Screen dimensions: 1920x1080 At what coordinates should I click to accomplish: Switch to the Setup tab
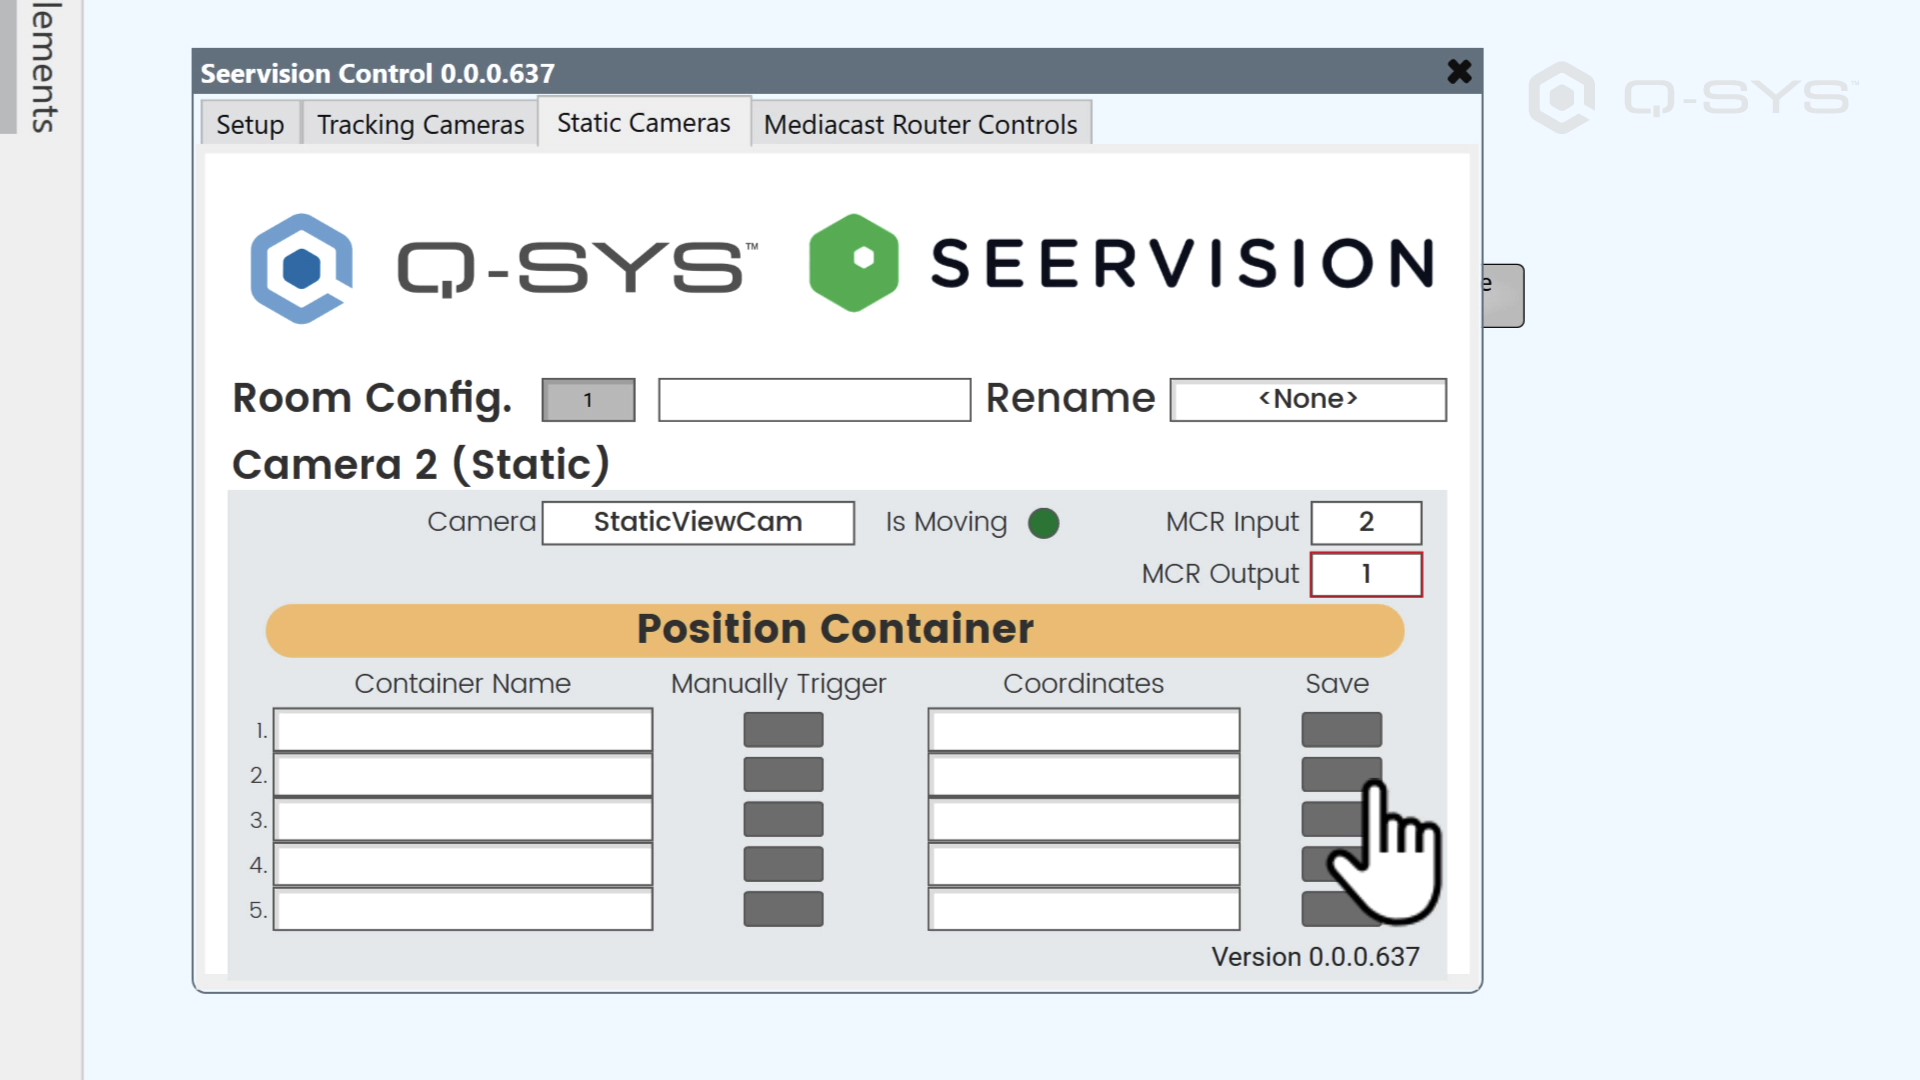point(249,124)
